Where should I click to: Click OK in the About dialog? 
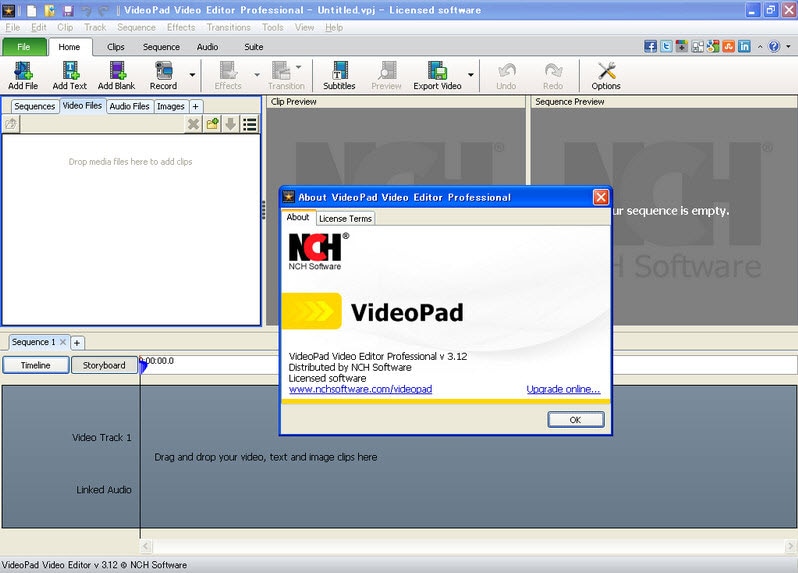click(576, 420)
